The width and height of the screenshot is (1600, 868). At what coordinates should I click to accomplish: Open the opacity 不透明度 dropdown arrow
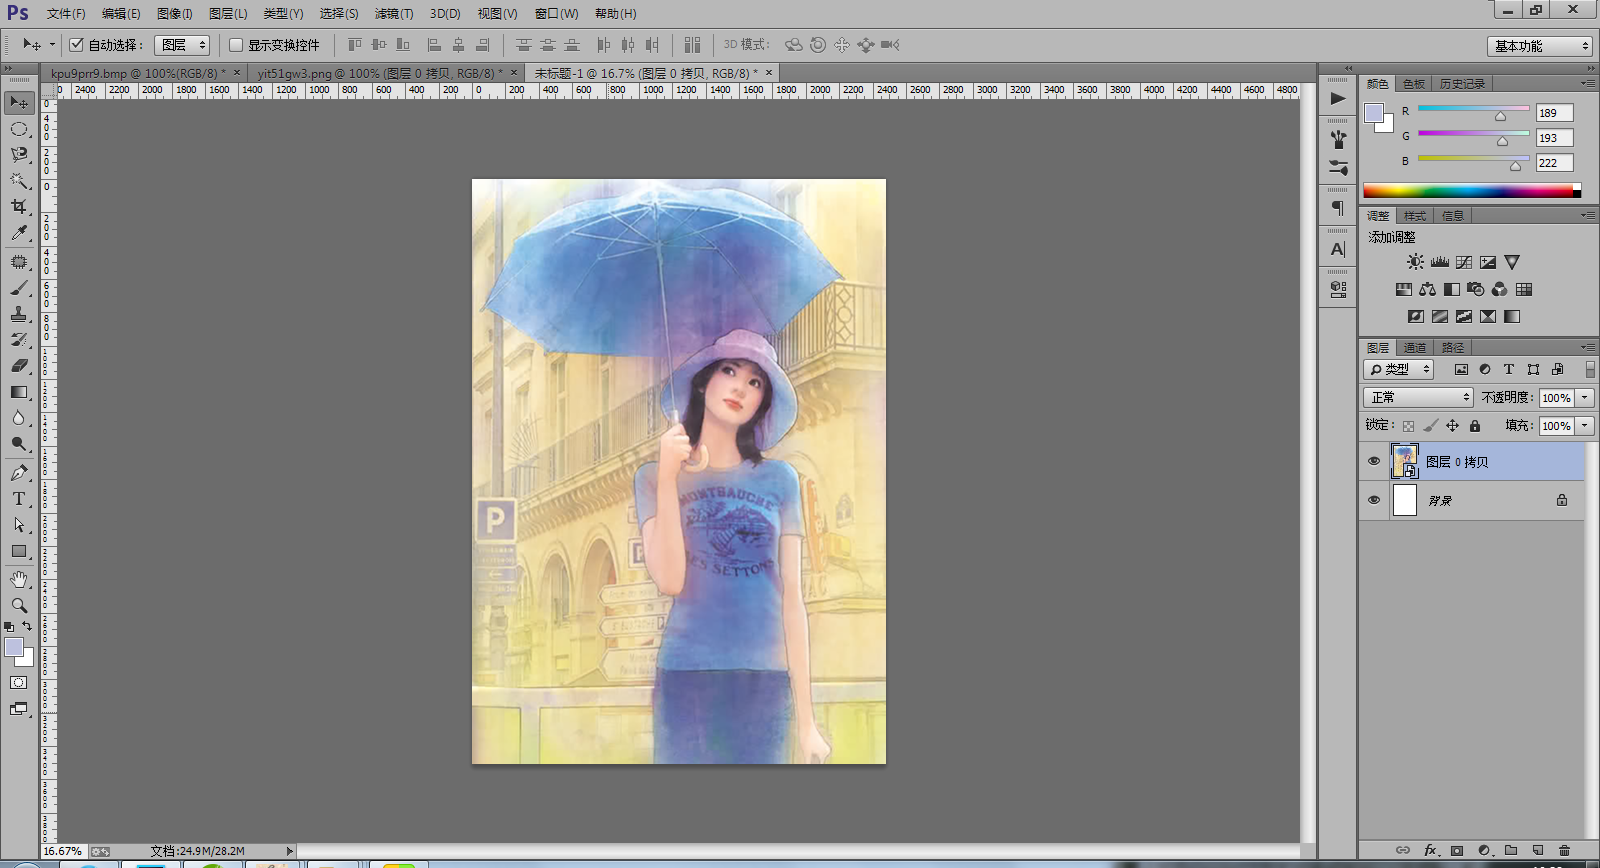(1585, 398)
